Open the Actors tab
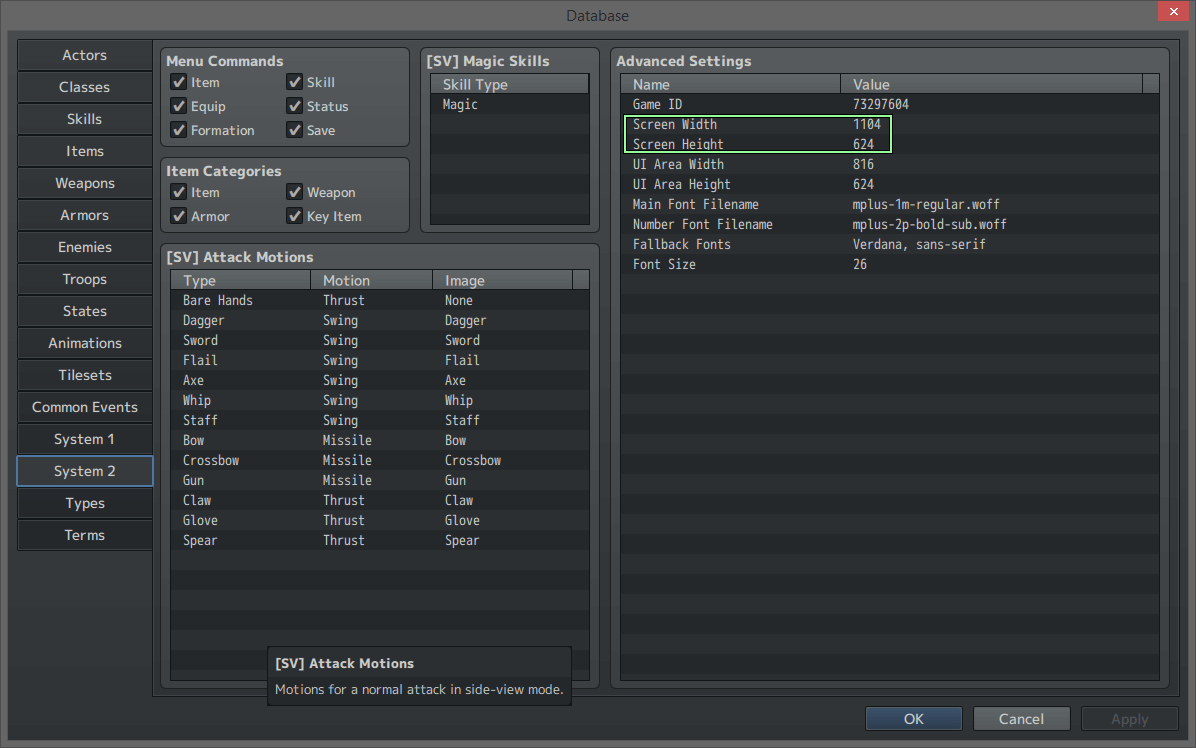 coord(85,55)
